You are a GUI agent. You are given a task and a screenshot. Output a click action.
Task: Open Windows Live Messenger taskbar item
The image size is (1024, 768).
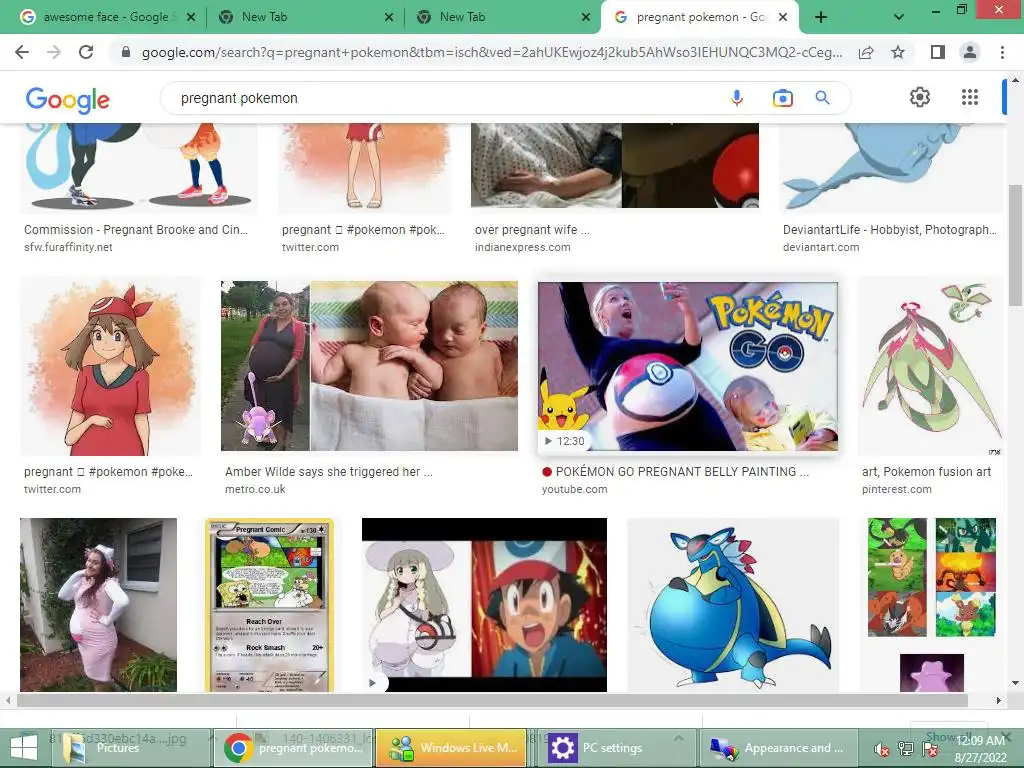(x=451, y=748)
